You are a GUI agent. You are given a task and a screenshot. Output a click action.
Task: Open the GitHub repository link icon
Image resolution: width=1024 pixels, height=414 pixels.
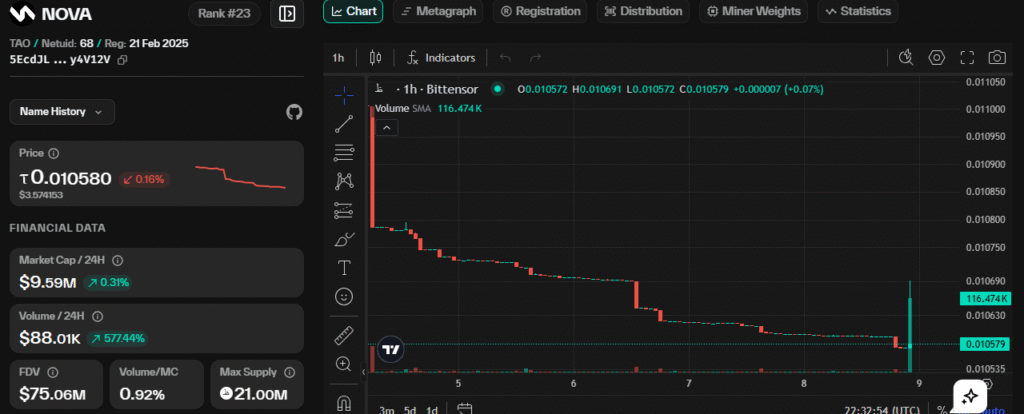(x=294, y=112)
